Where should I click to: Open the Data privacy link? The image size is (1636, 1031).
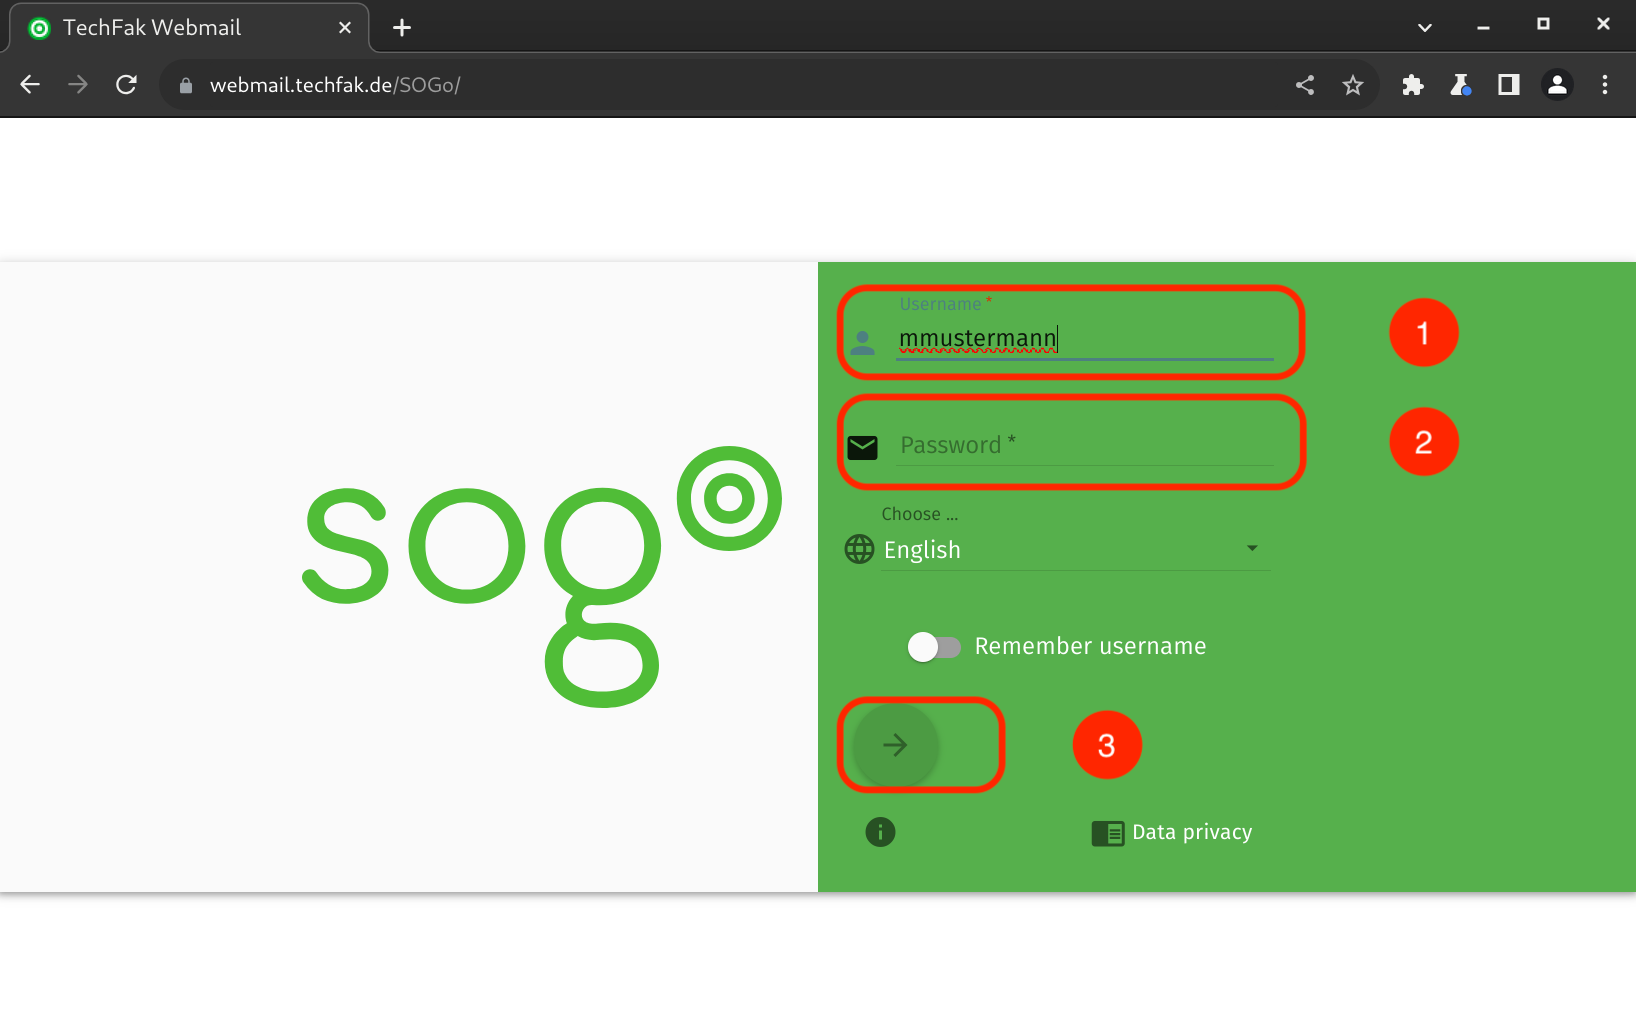tap(1192, 832)
